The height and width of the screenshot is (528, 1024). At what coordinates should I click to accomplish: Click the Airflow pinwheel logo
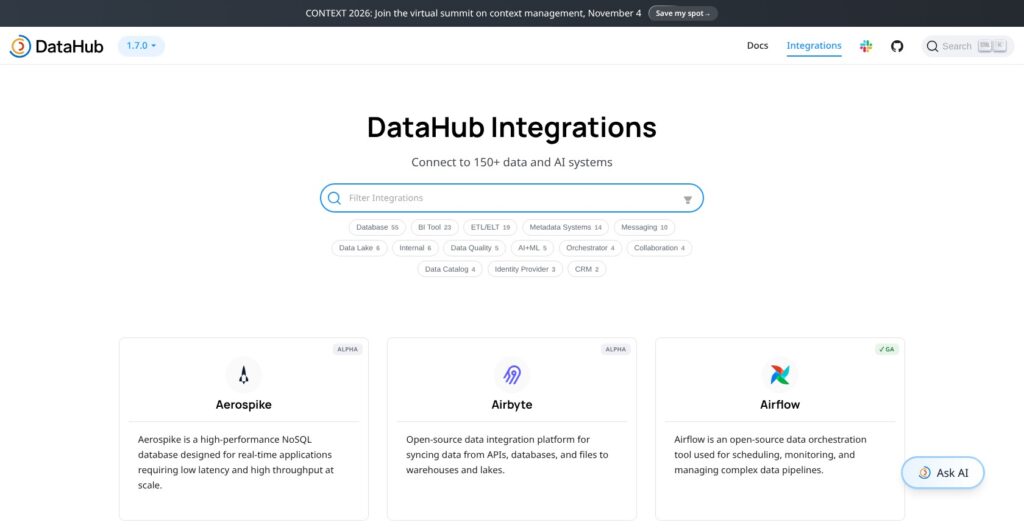(780, 374)
